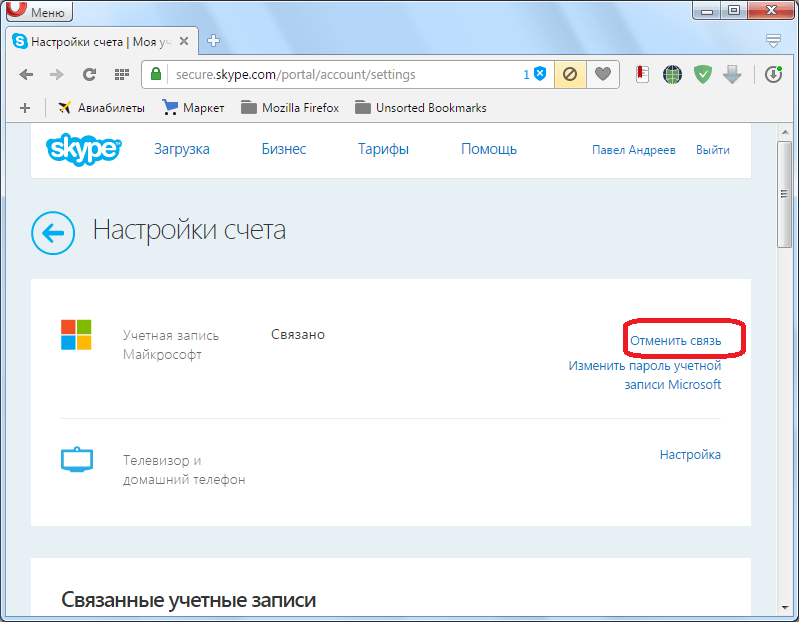Open the Авиабилеты bookmark
Viewport: 799px width, 622px height.
click(x=101, y=108)
